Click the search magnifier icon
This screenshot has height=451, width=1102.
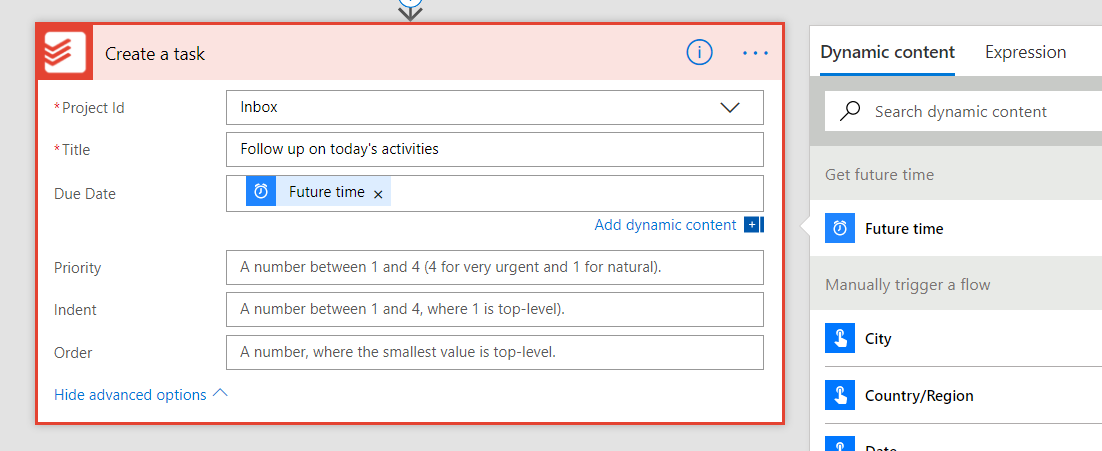click(850, 112)
